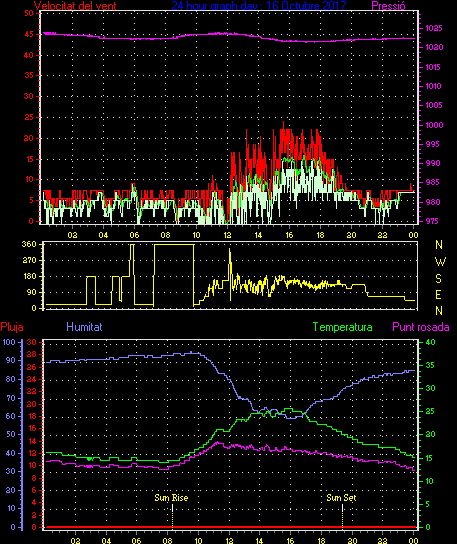
Task: Click the 995 pressure axis value
Action: tap(432, 144)
